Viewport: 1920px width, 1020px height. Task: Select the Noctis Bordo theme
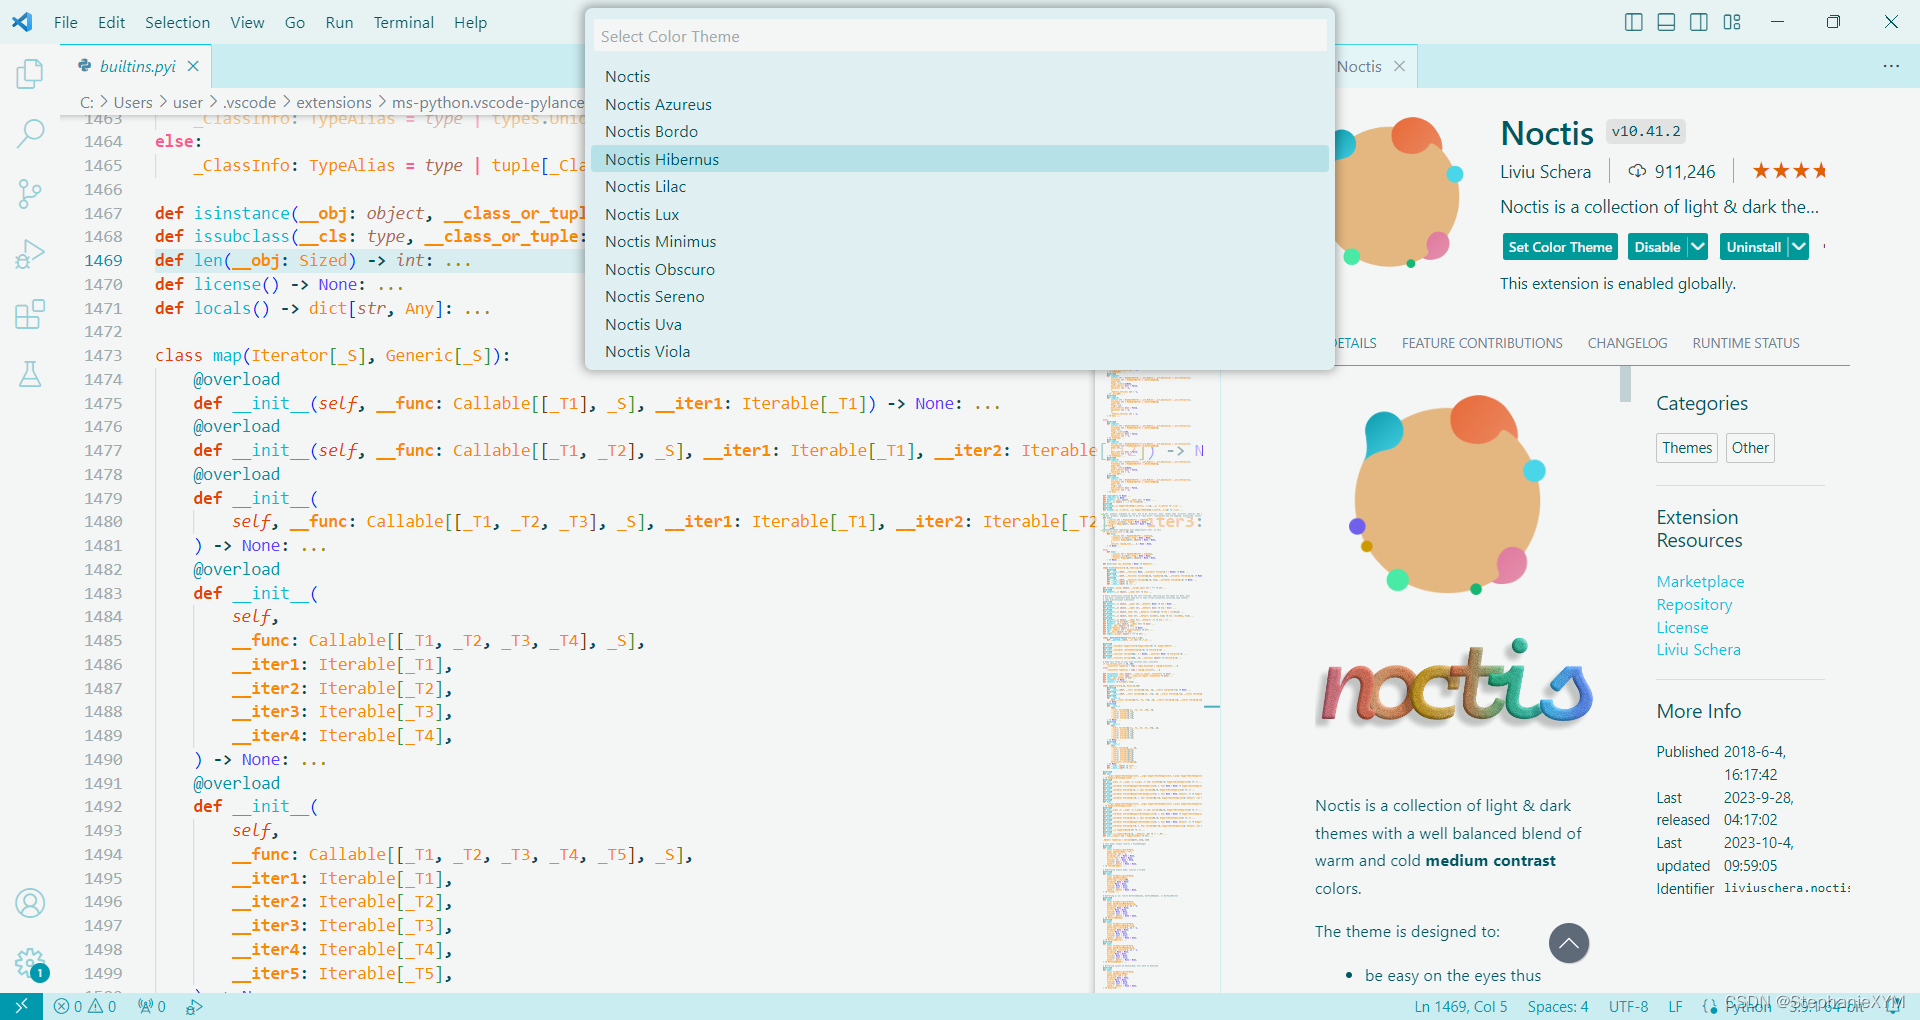point(960,132)
